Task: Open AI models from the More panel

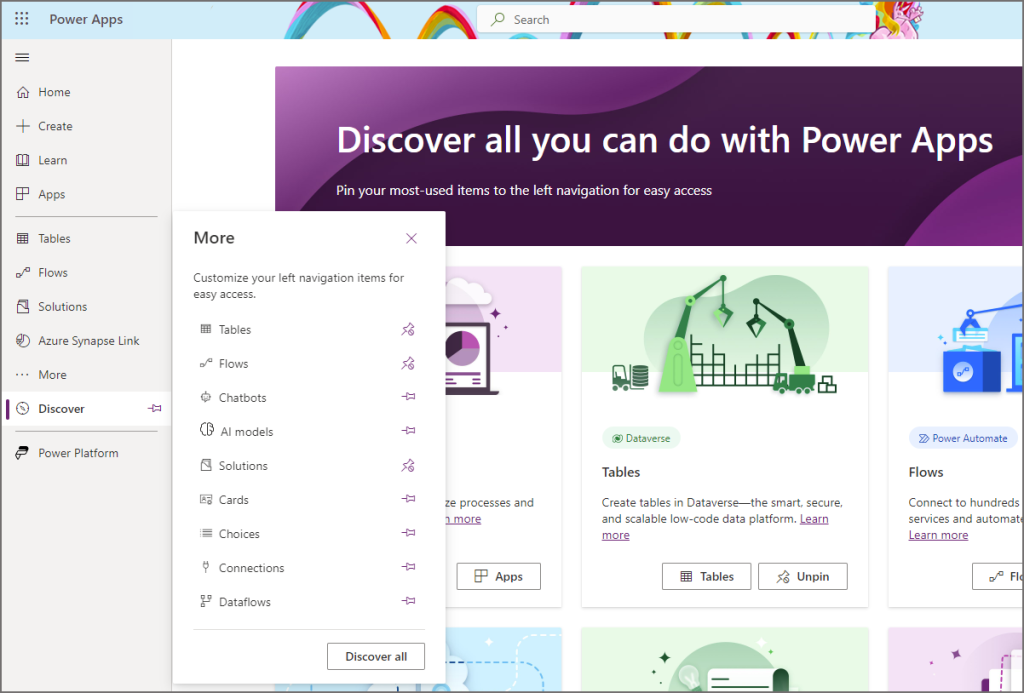Action: coord(236,431)
